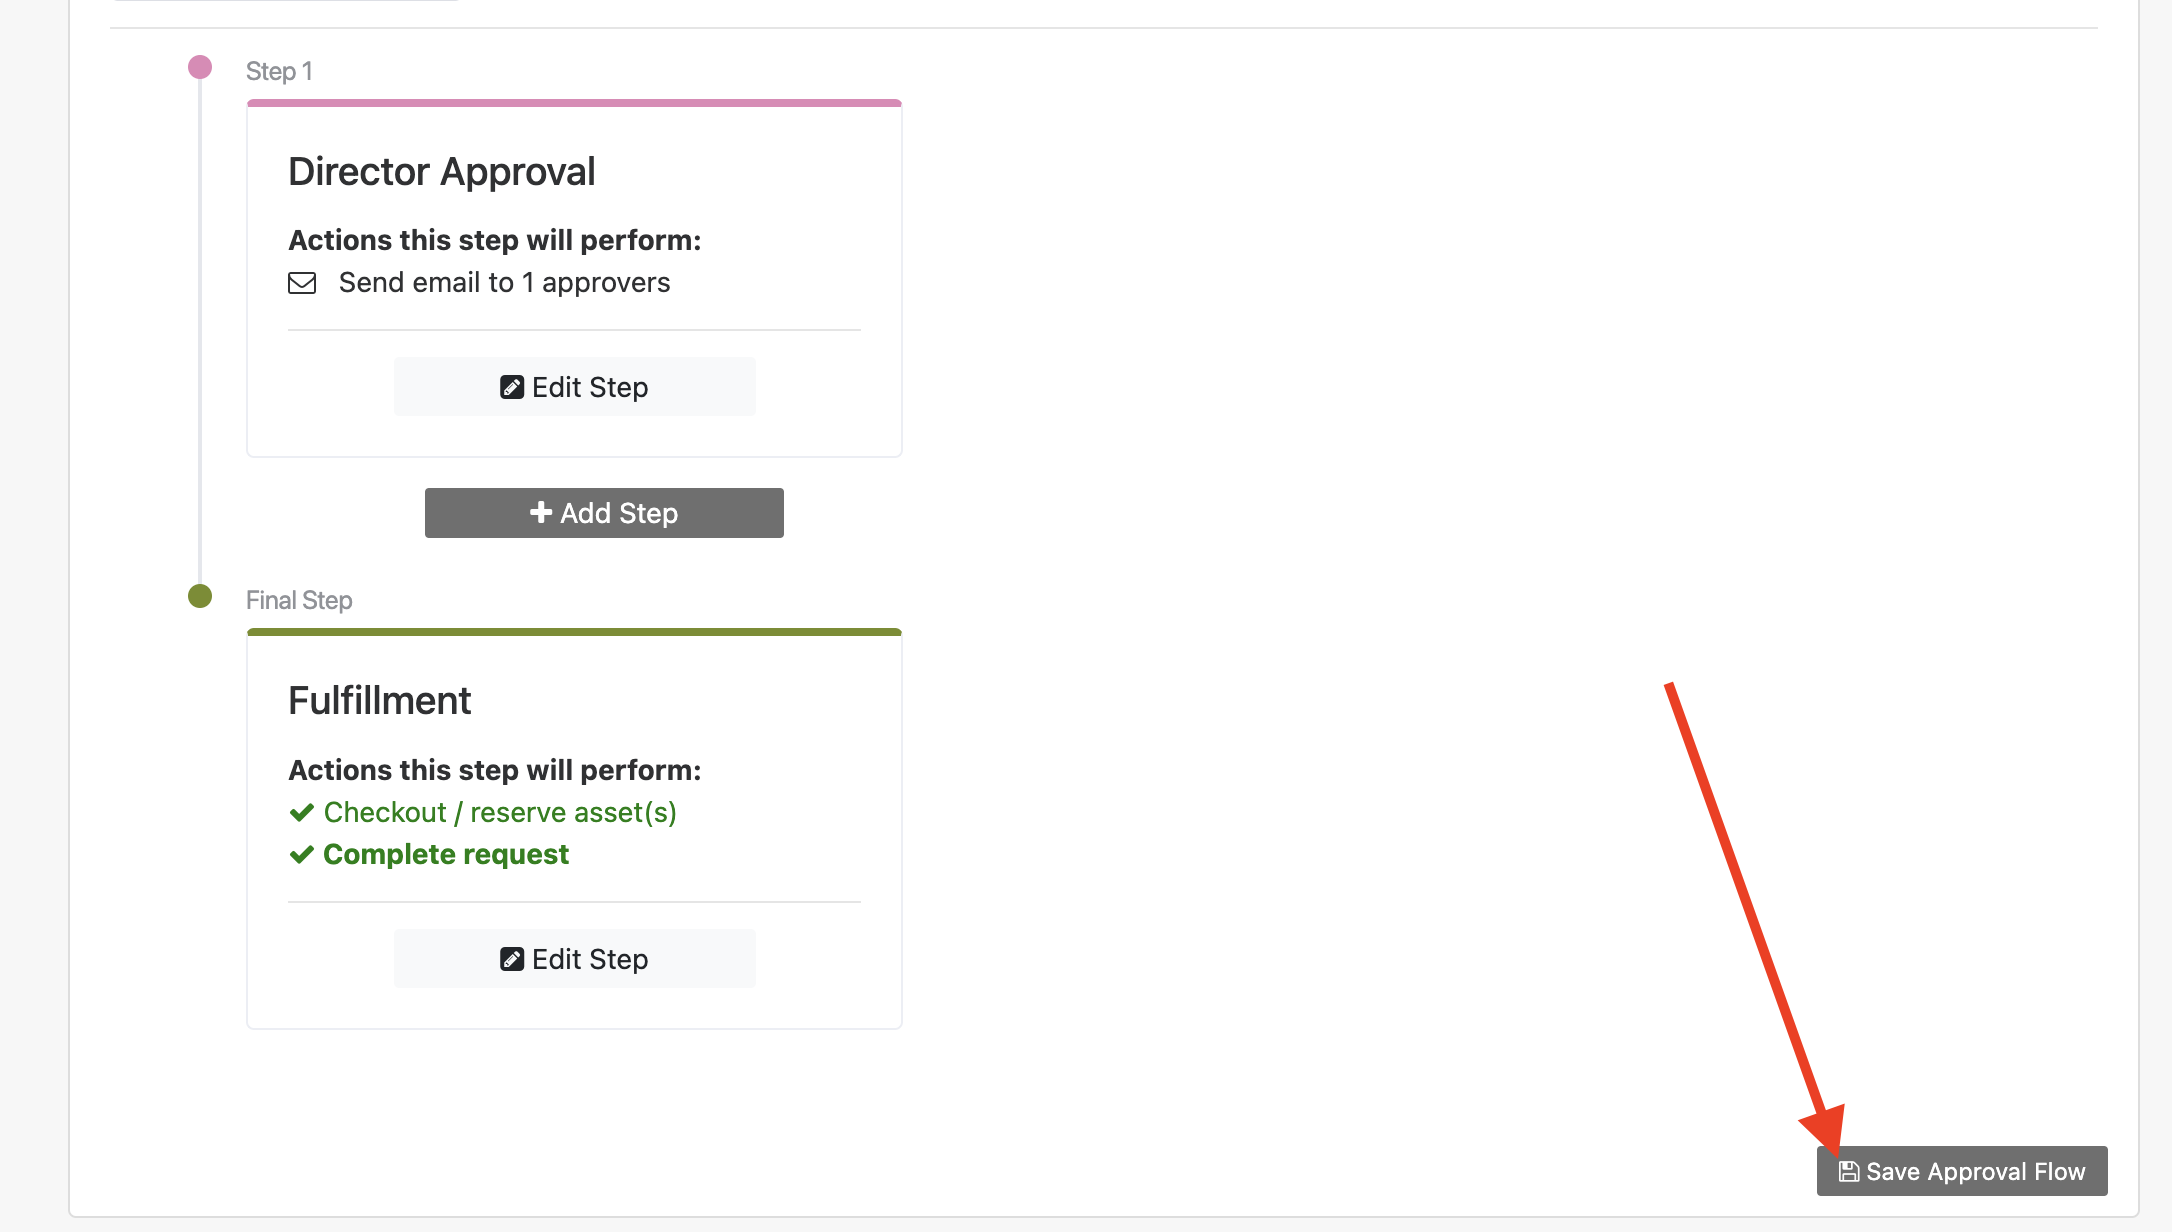Click Edit Step under Fulfillment
This screenshot has width=2172, height=1232.
574,959
